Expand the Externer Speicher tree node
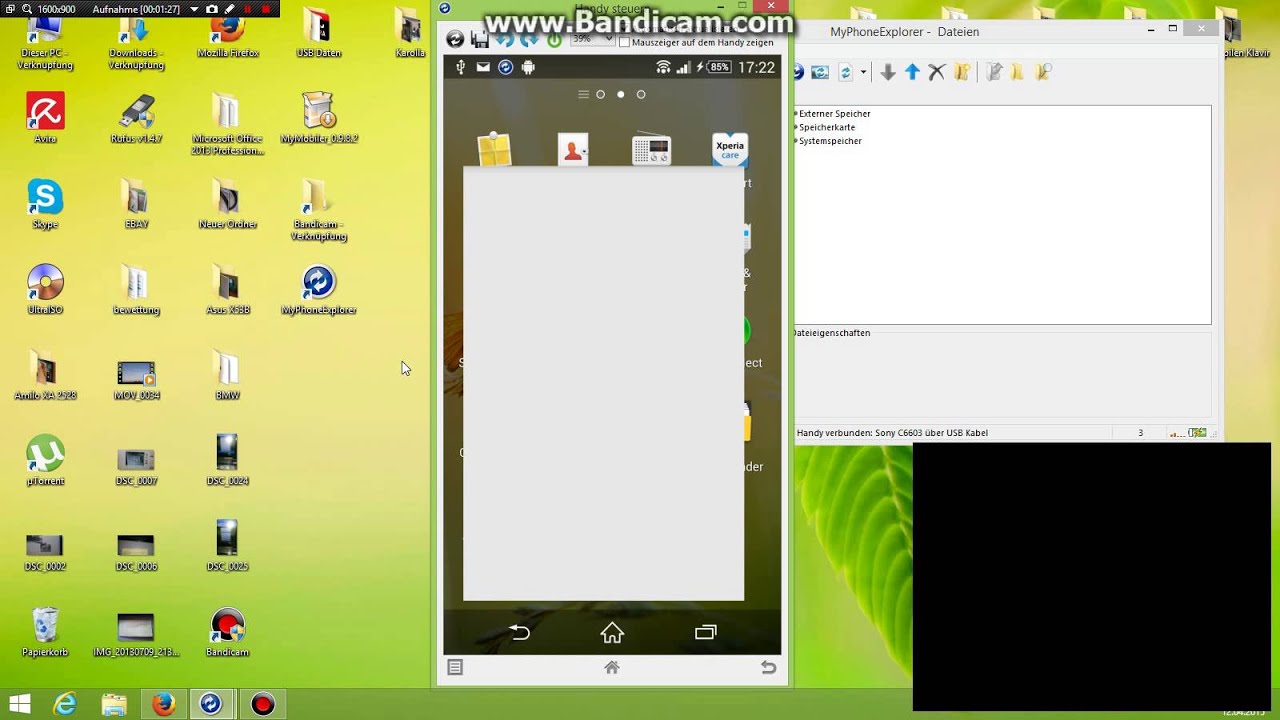Viewport: 1280px width, 720px height. [x=796, y=114]
